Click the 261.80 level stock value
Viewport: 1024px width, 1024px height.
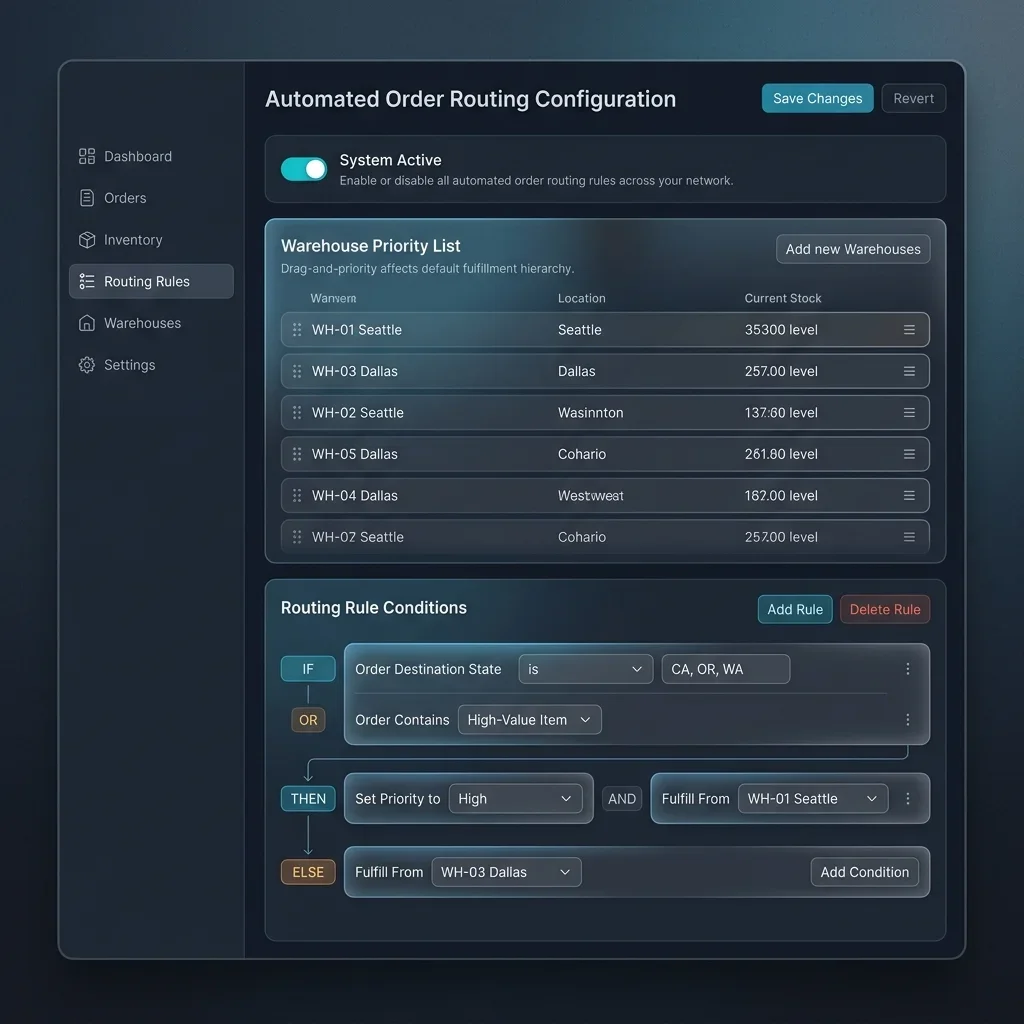pos(781,454)
